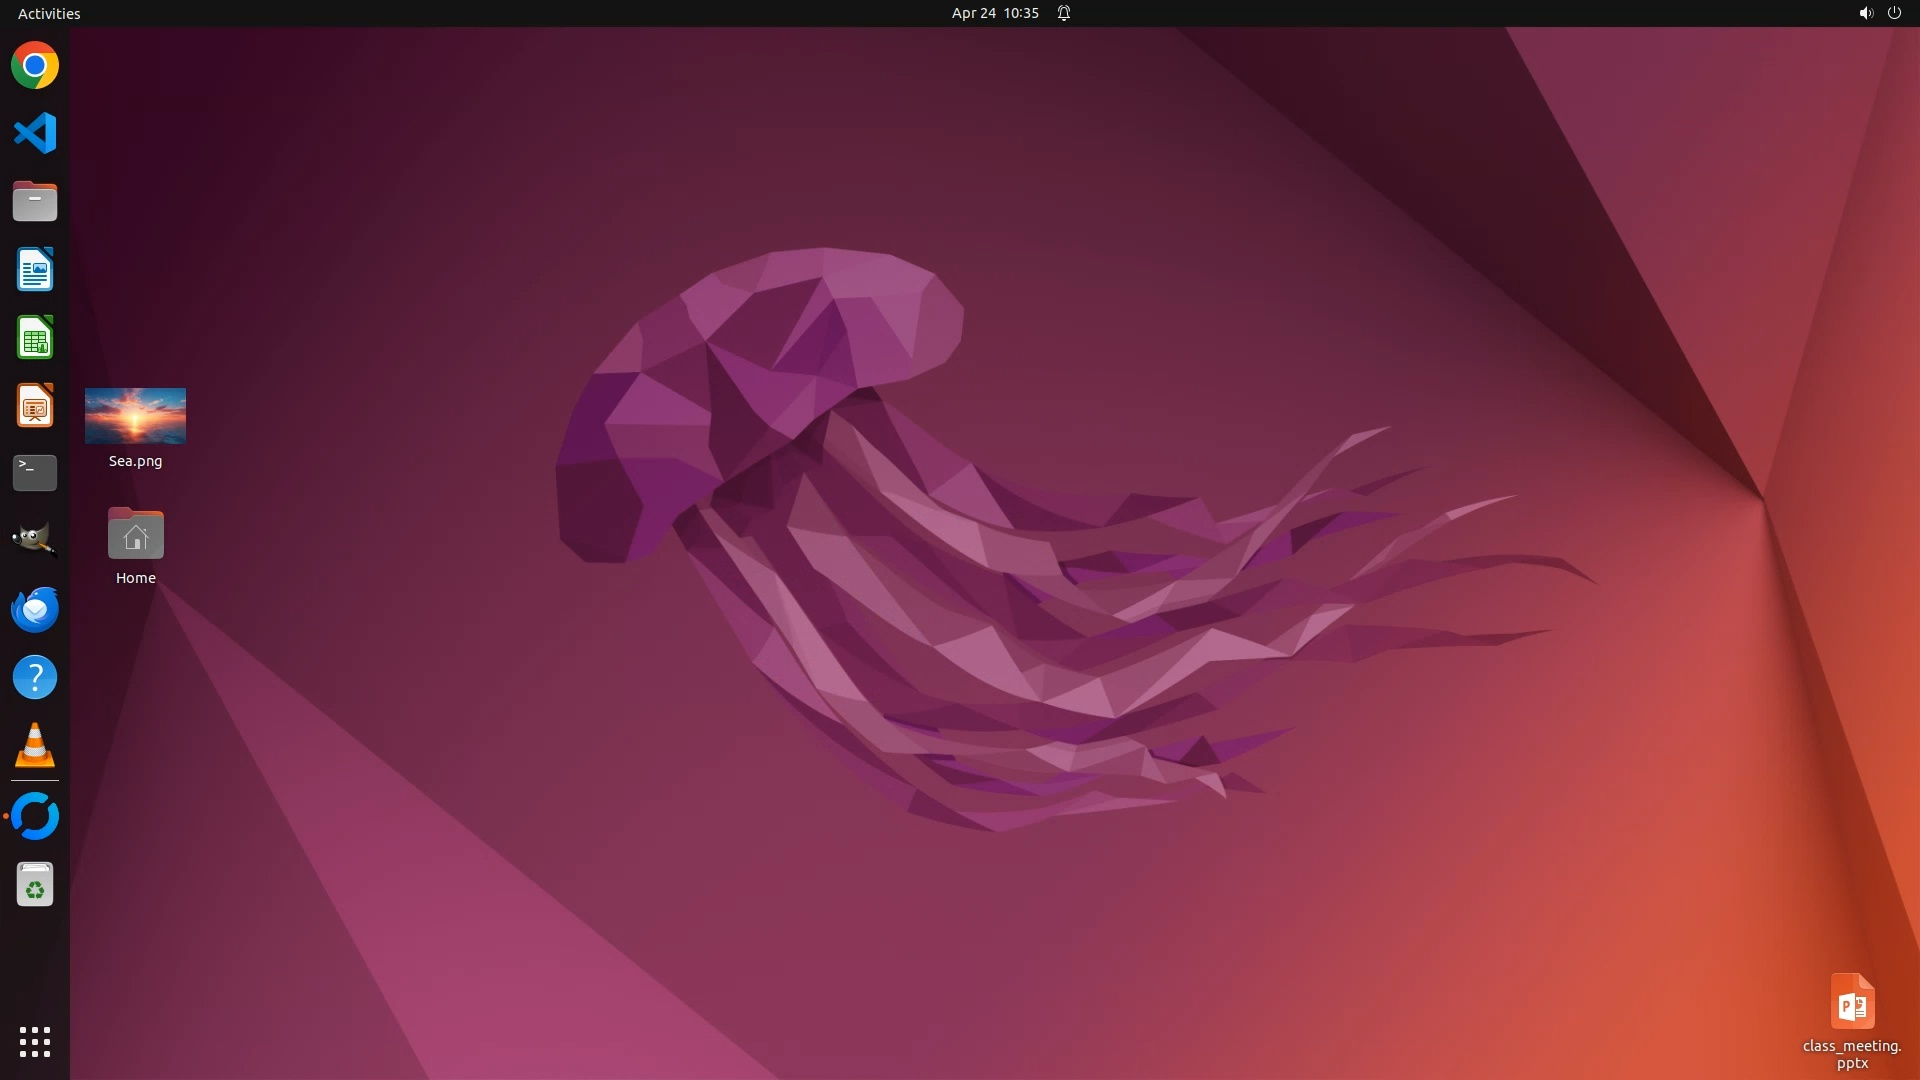Open LibreOffice Calc spreadsheet app
Image resolution: width=1920 pixels, height=1080 pixels.
[x=35, y=338]
